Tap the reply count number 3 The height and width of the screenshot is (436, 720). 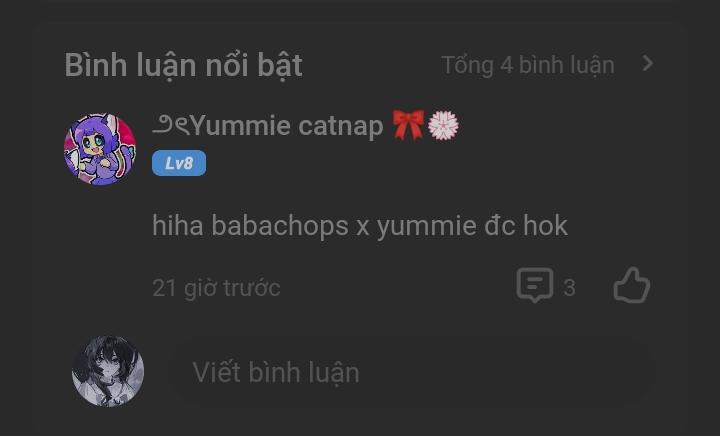[x=569, y=288]
